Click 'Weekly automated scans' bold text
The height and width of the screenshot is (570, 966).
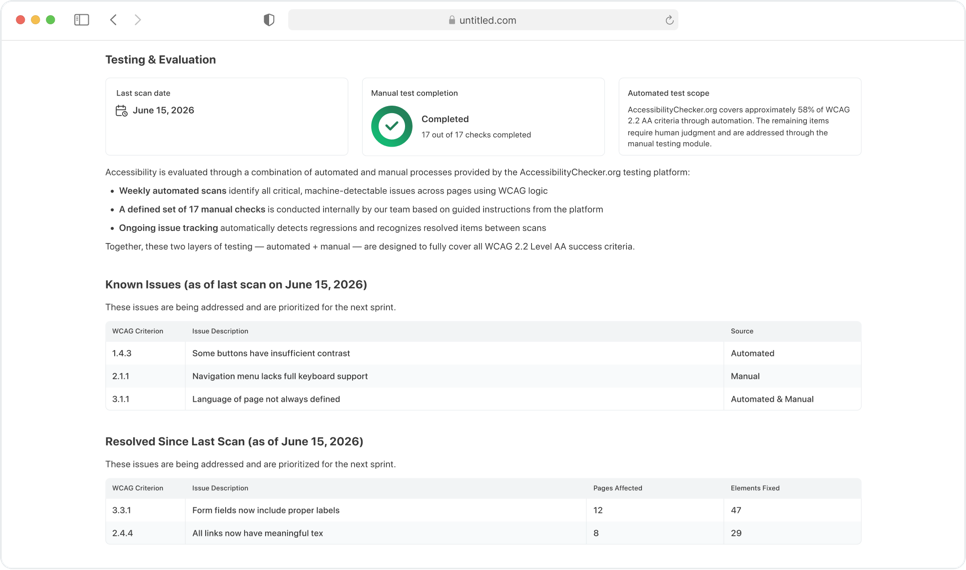(172, 191)
